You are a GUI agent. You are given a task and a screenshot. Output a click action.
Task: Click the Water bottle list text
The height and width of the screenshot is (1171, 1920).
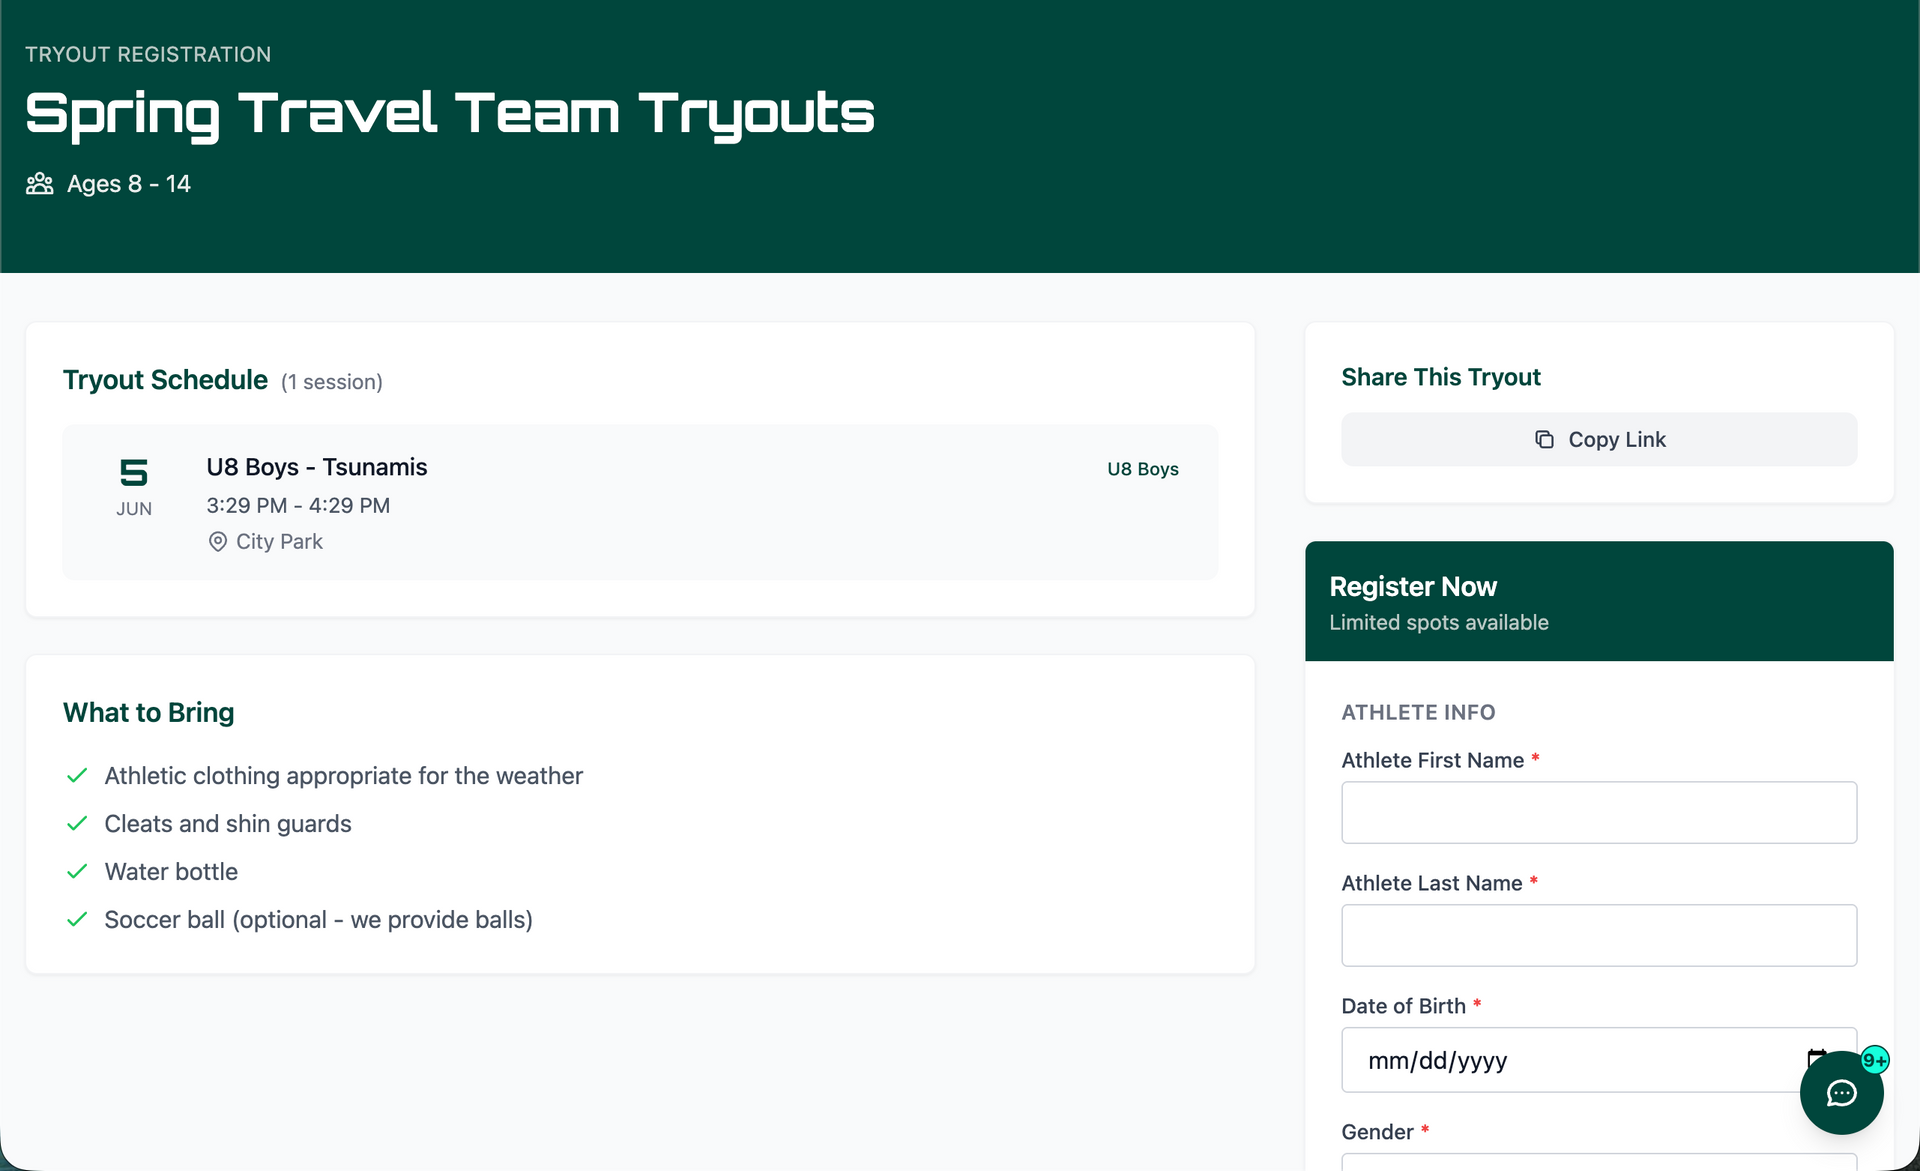click(x=171, y=872)
